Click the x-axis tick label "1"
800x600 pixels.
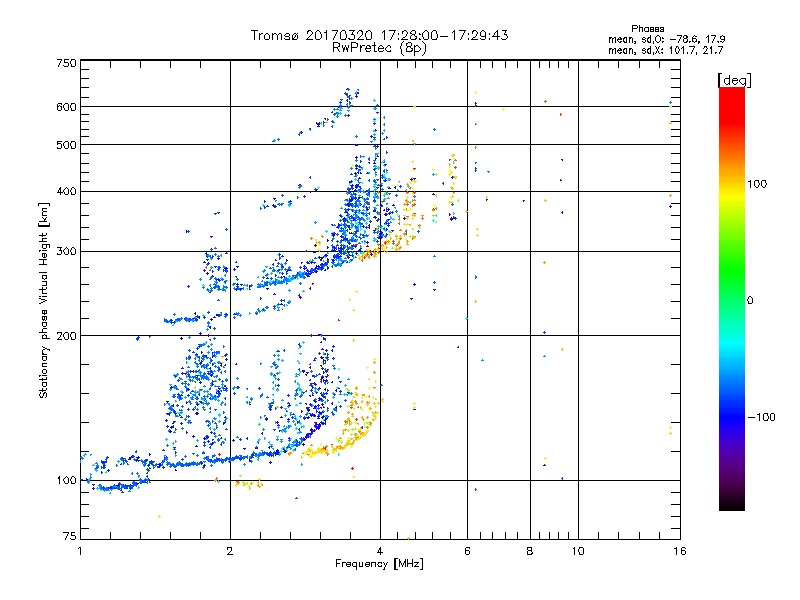[80, 551]
